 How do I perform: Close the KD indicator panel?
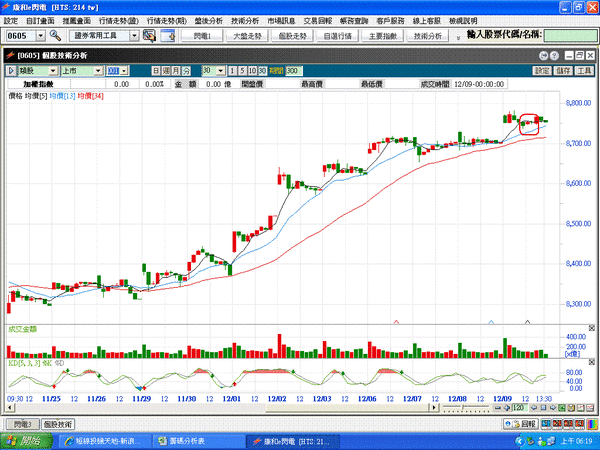[592, 362]
